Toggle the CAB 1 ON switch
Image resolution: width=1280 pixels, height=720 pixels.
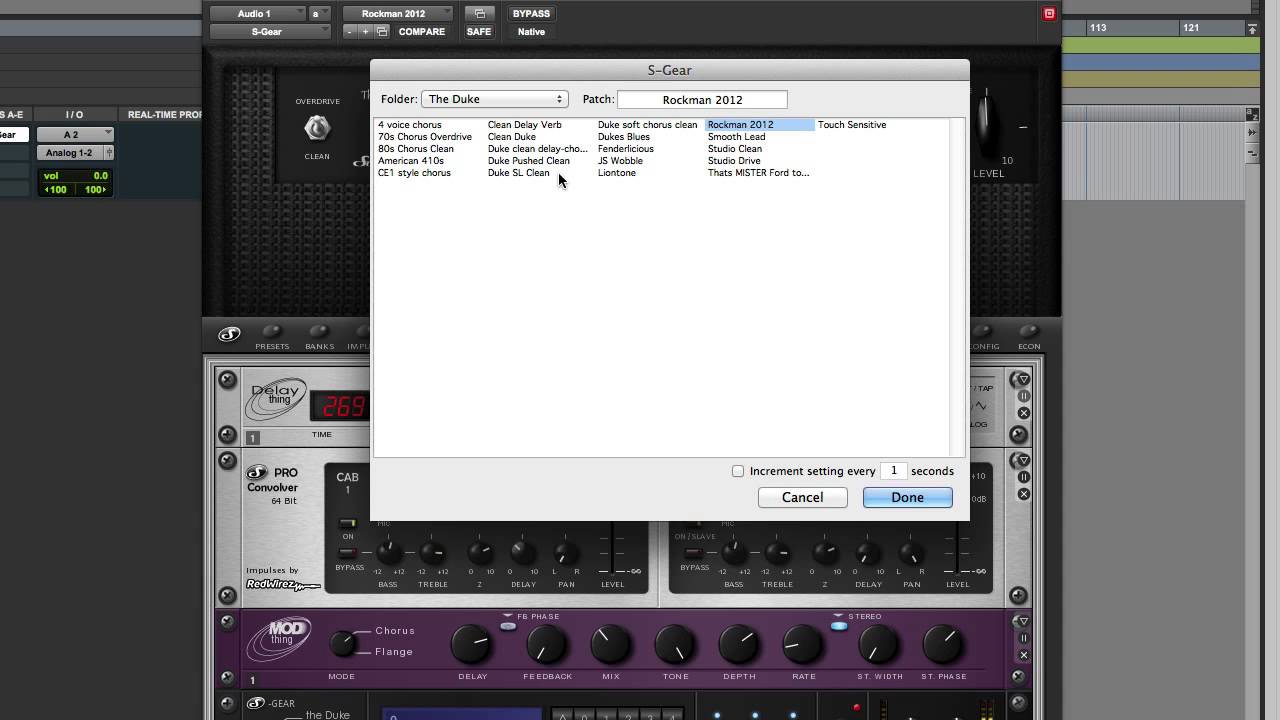pos(347,524)
